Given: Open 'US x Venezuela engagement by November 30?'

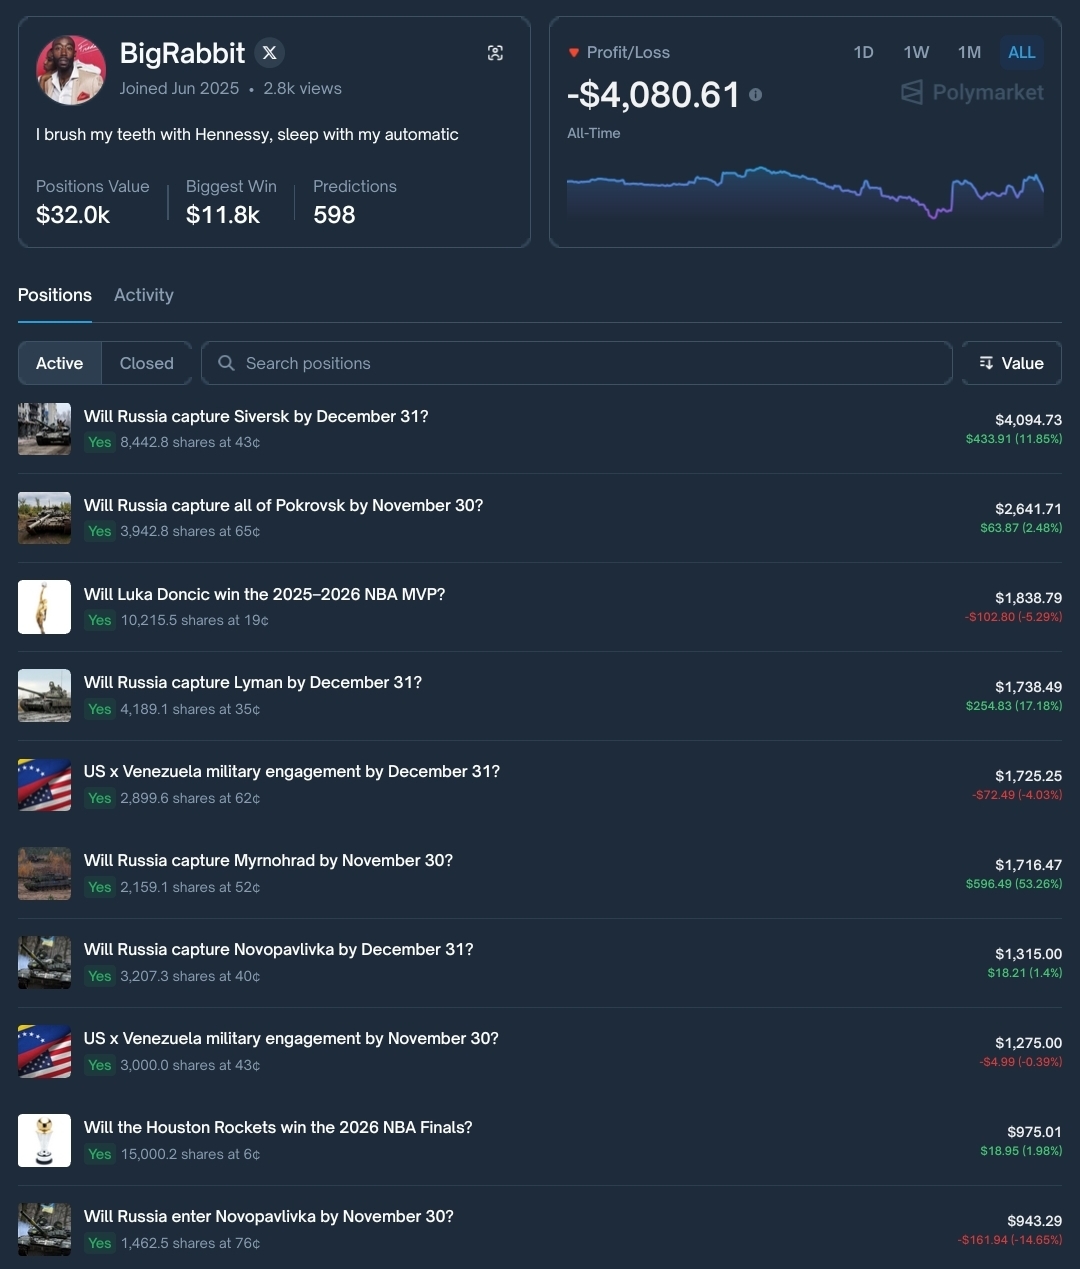Looking at the screenshot, I should click(x=291, y=1038).
